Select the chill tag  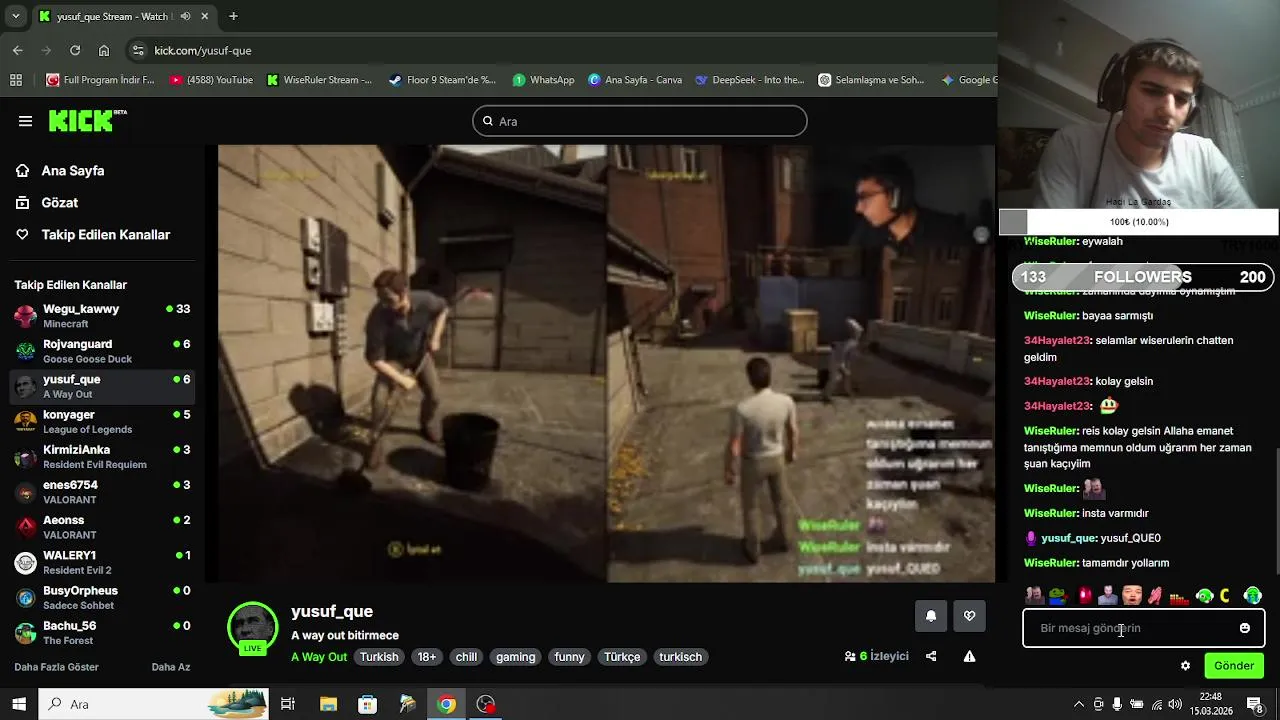tap(466, 657)
